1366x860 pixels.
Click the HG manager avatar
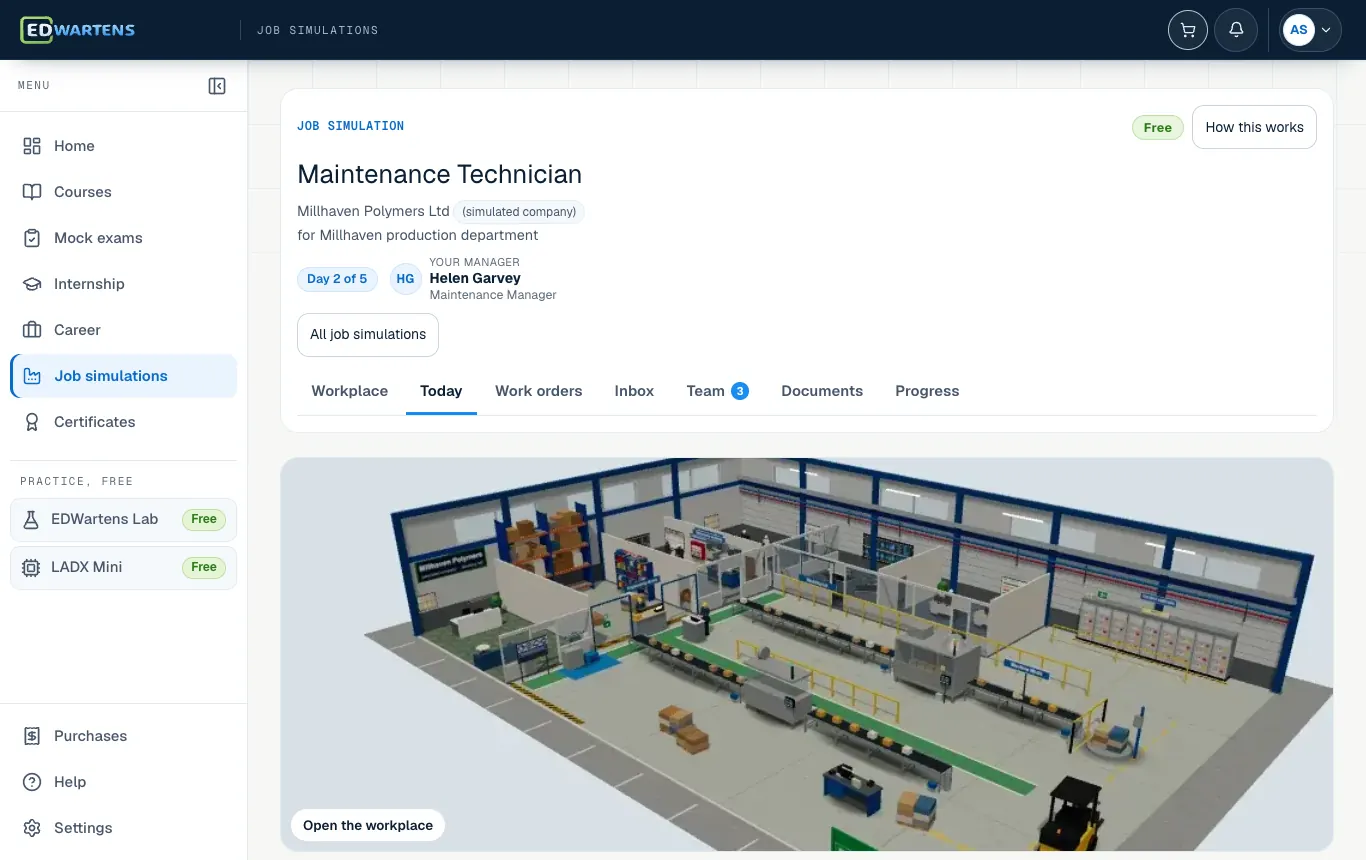pos(405,279)
